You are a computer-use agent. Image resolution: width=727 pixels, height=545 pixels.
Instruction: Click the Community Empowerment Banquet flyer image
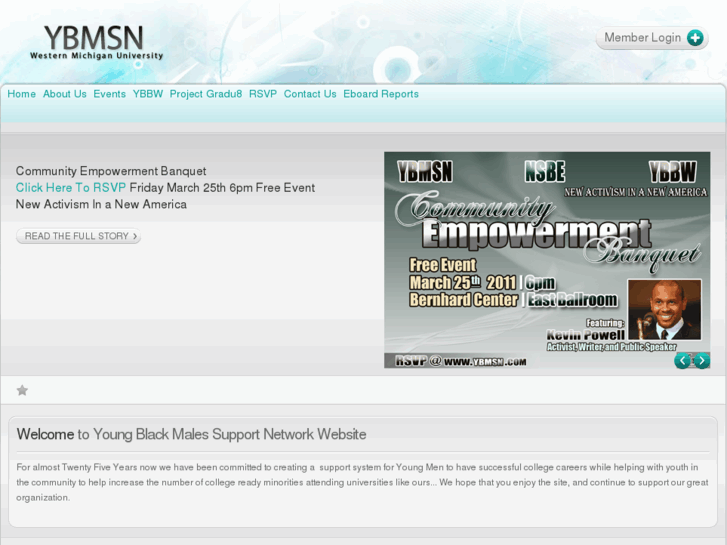547,260
